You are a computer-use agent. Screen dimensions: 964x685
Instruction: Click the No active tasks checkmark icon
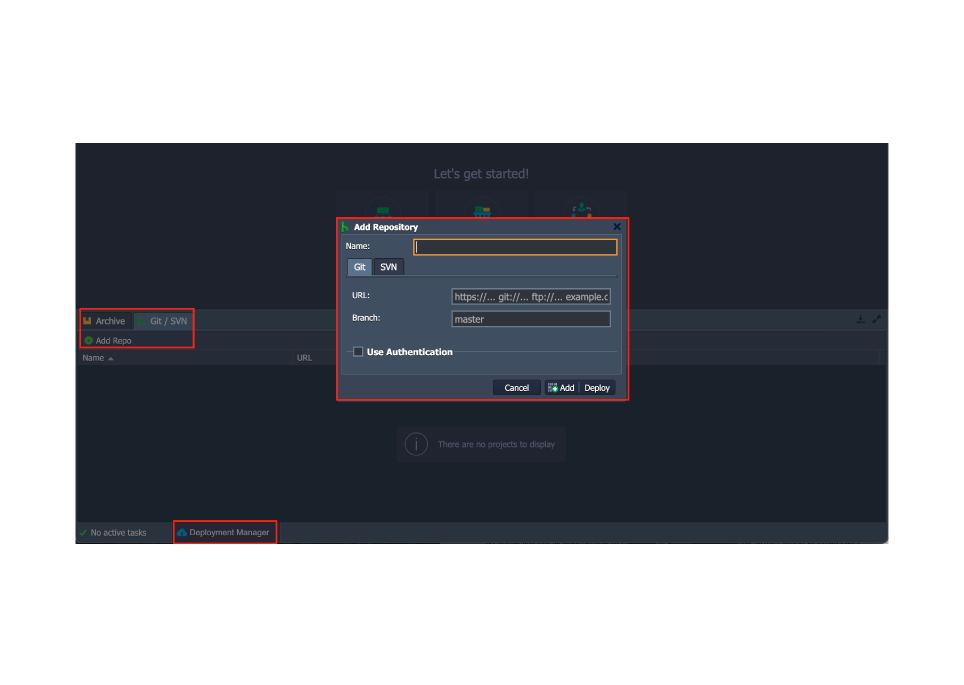[x=83, y=533]
